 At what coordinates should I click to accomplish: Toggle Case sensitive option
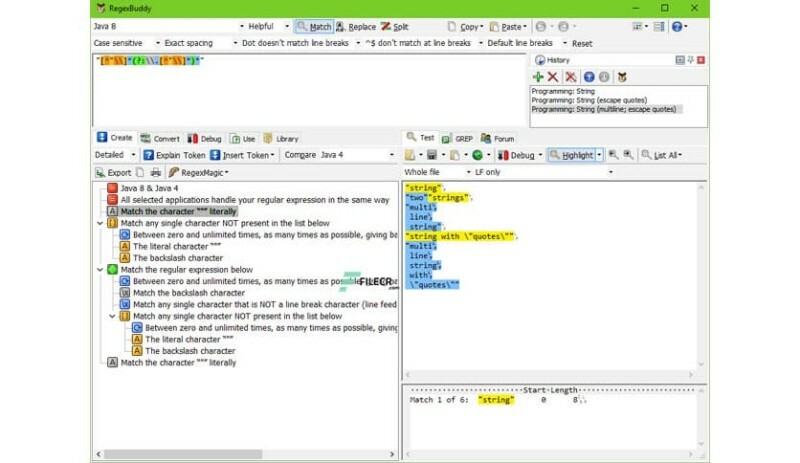coord(124,44)
